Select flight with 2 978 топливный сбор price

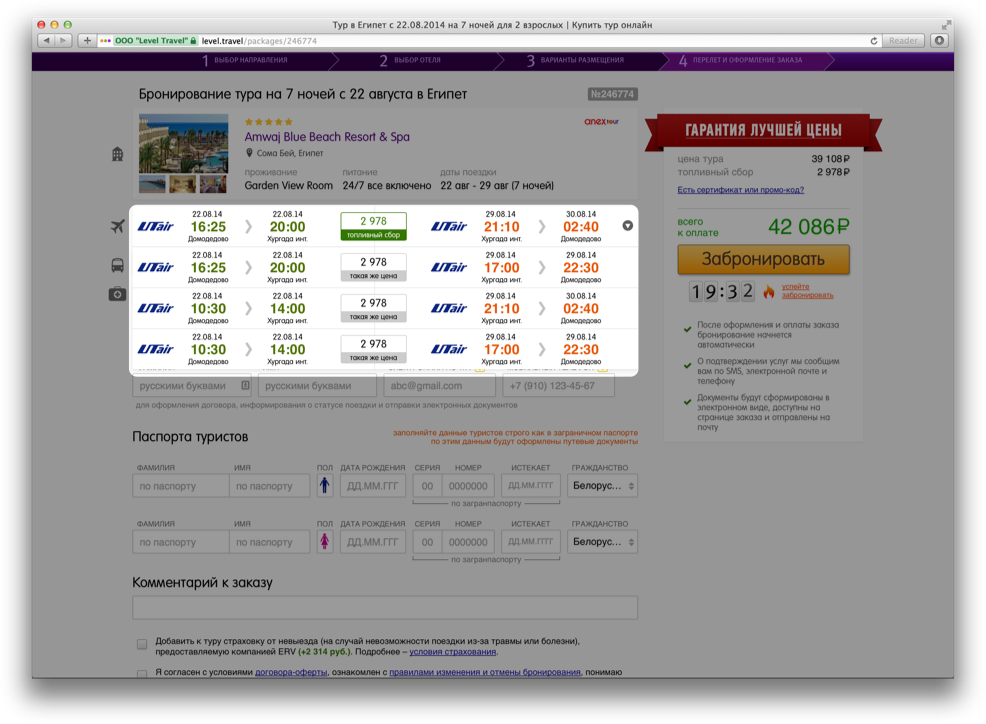[374, 226]
